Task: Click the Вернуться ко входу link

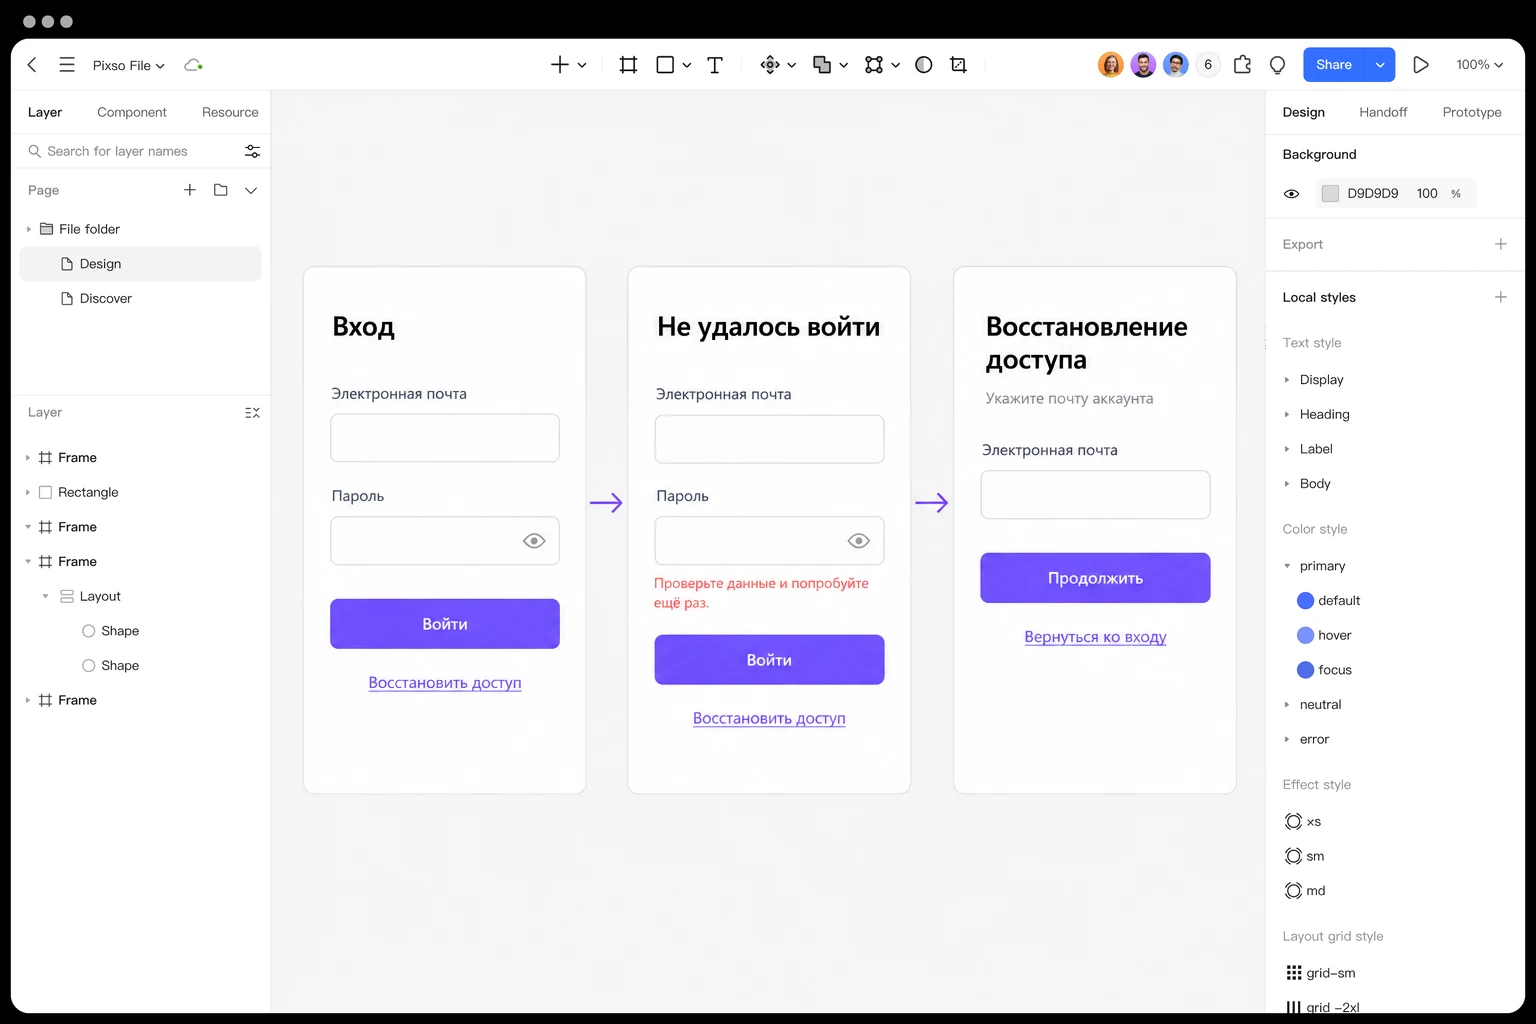Action: pyautogui.click(x=1095, y=637)
